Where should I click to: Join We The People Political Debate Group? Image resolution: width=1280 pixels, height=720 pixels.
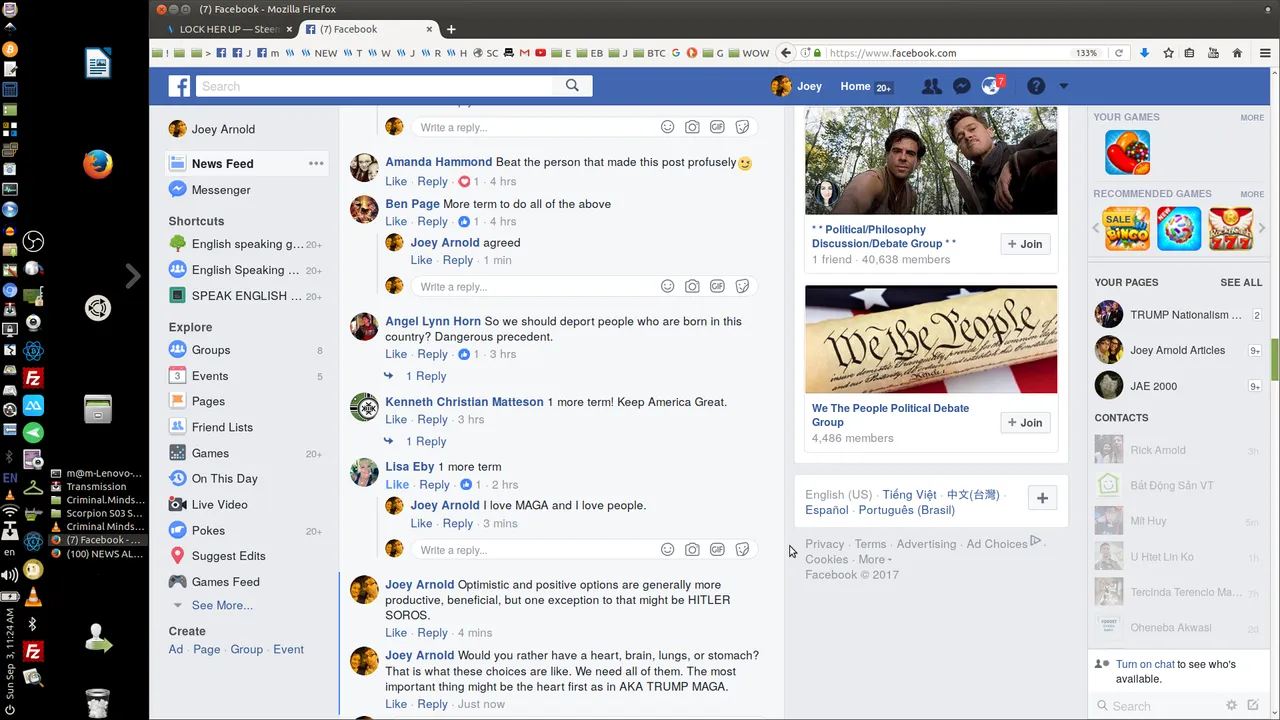click(1025, 423)
